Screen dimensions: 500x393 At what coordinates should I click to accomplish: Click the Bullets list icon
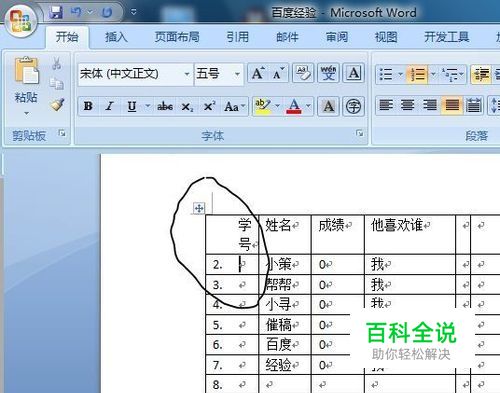tap(386, 74)
